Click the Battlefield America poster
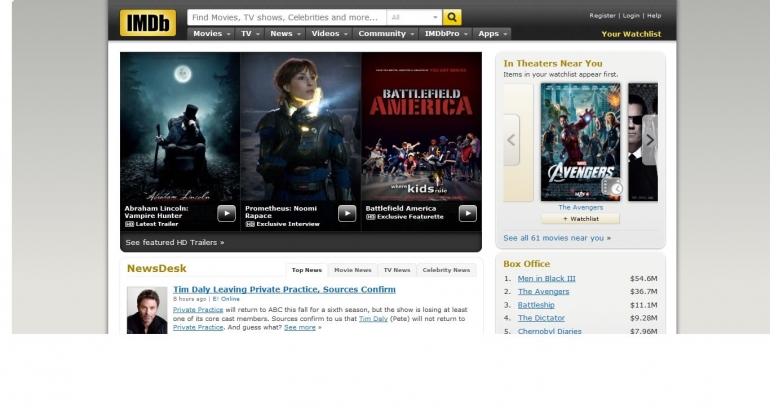 [x=421, y=127]
